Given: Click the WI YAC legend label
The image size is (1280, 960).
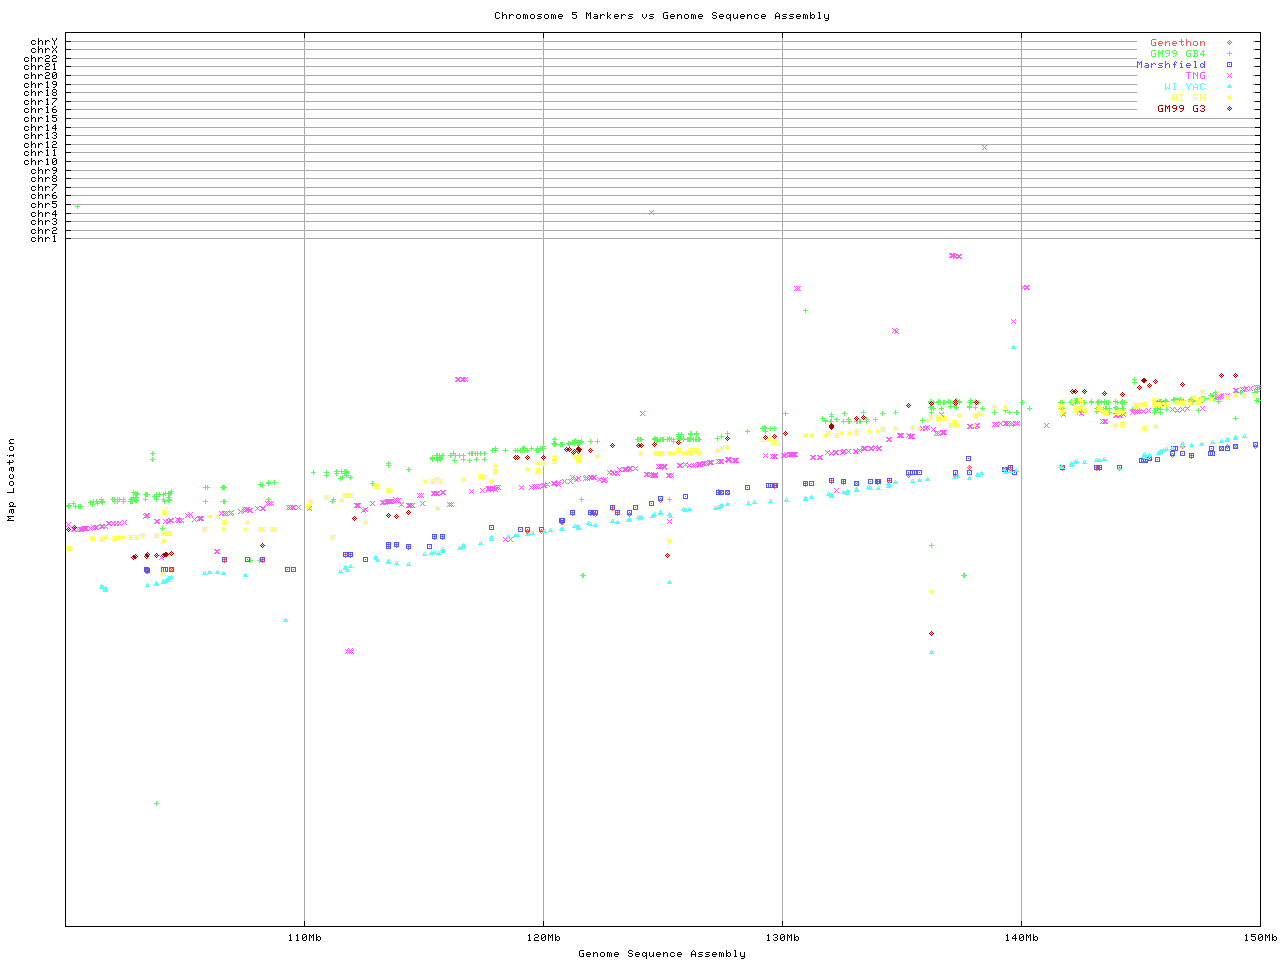Looking at the screenshot, I should pos(1184,87).
